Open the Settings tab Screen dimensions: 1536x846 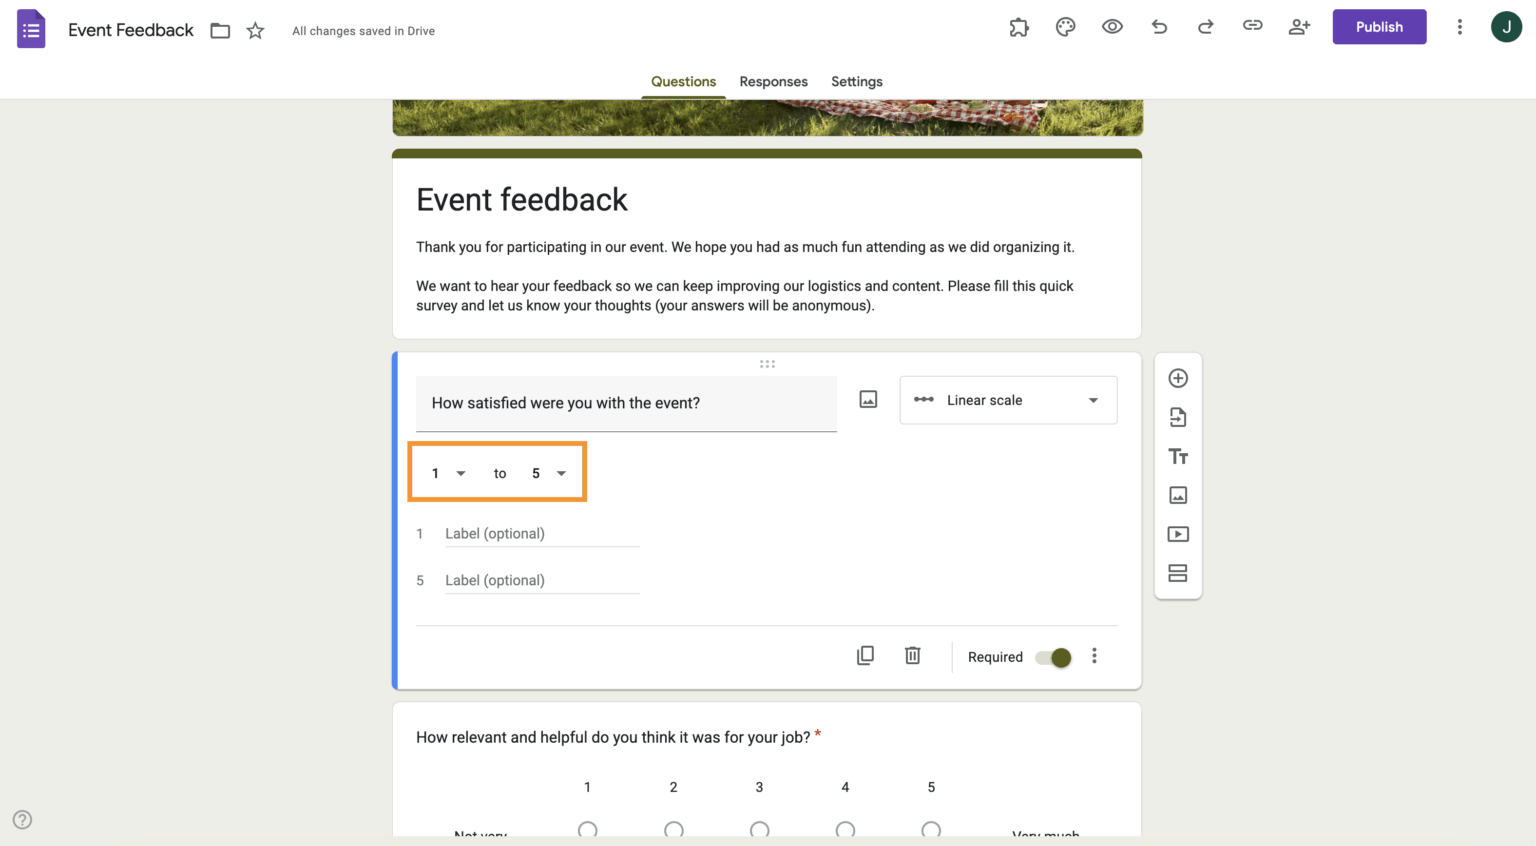tap(856, 82)
